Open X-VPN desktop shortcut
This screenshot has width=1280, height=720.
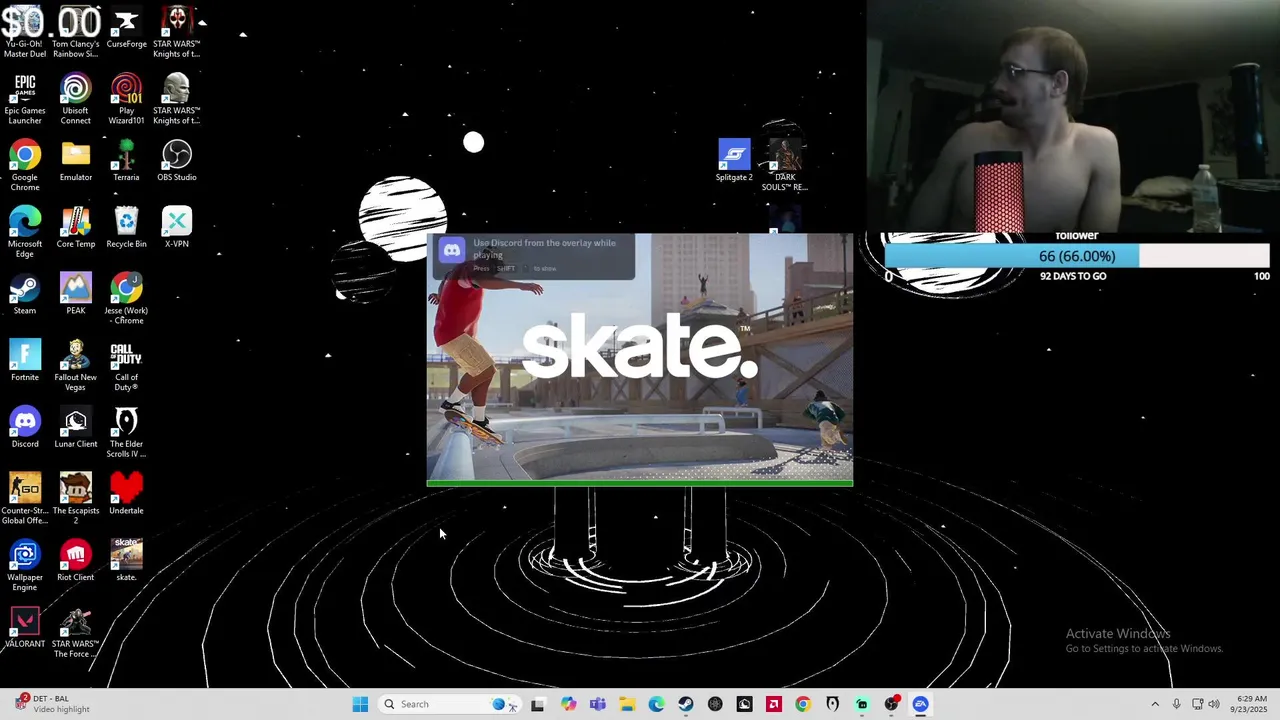click(x=177, y=228)
